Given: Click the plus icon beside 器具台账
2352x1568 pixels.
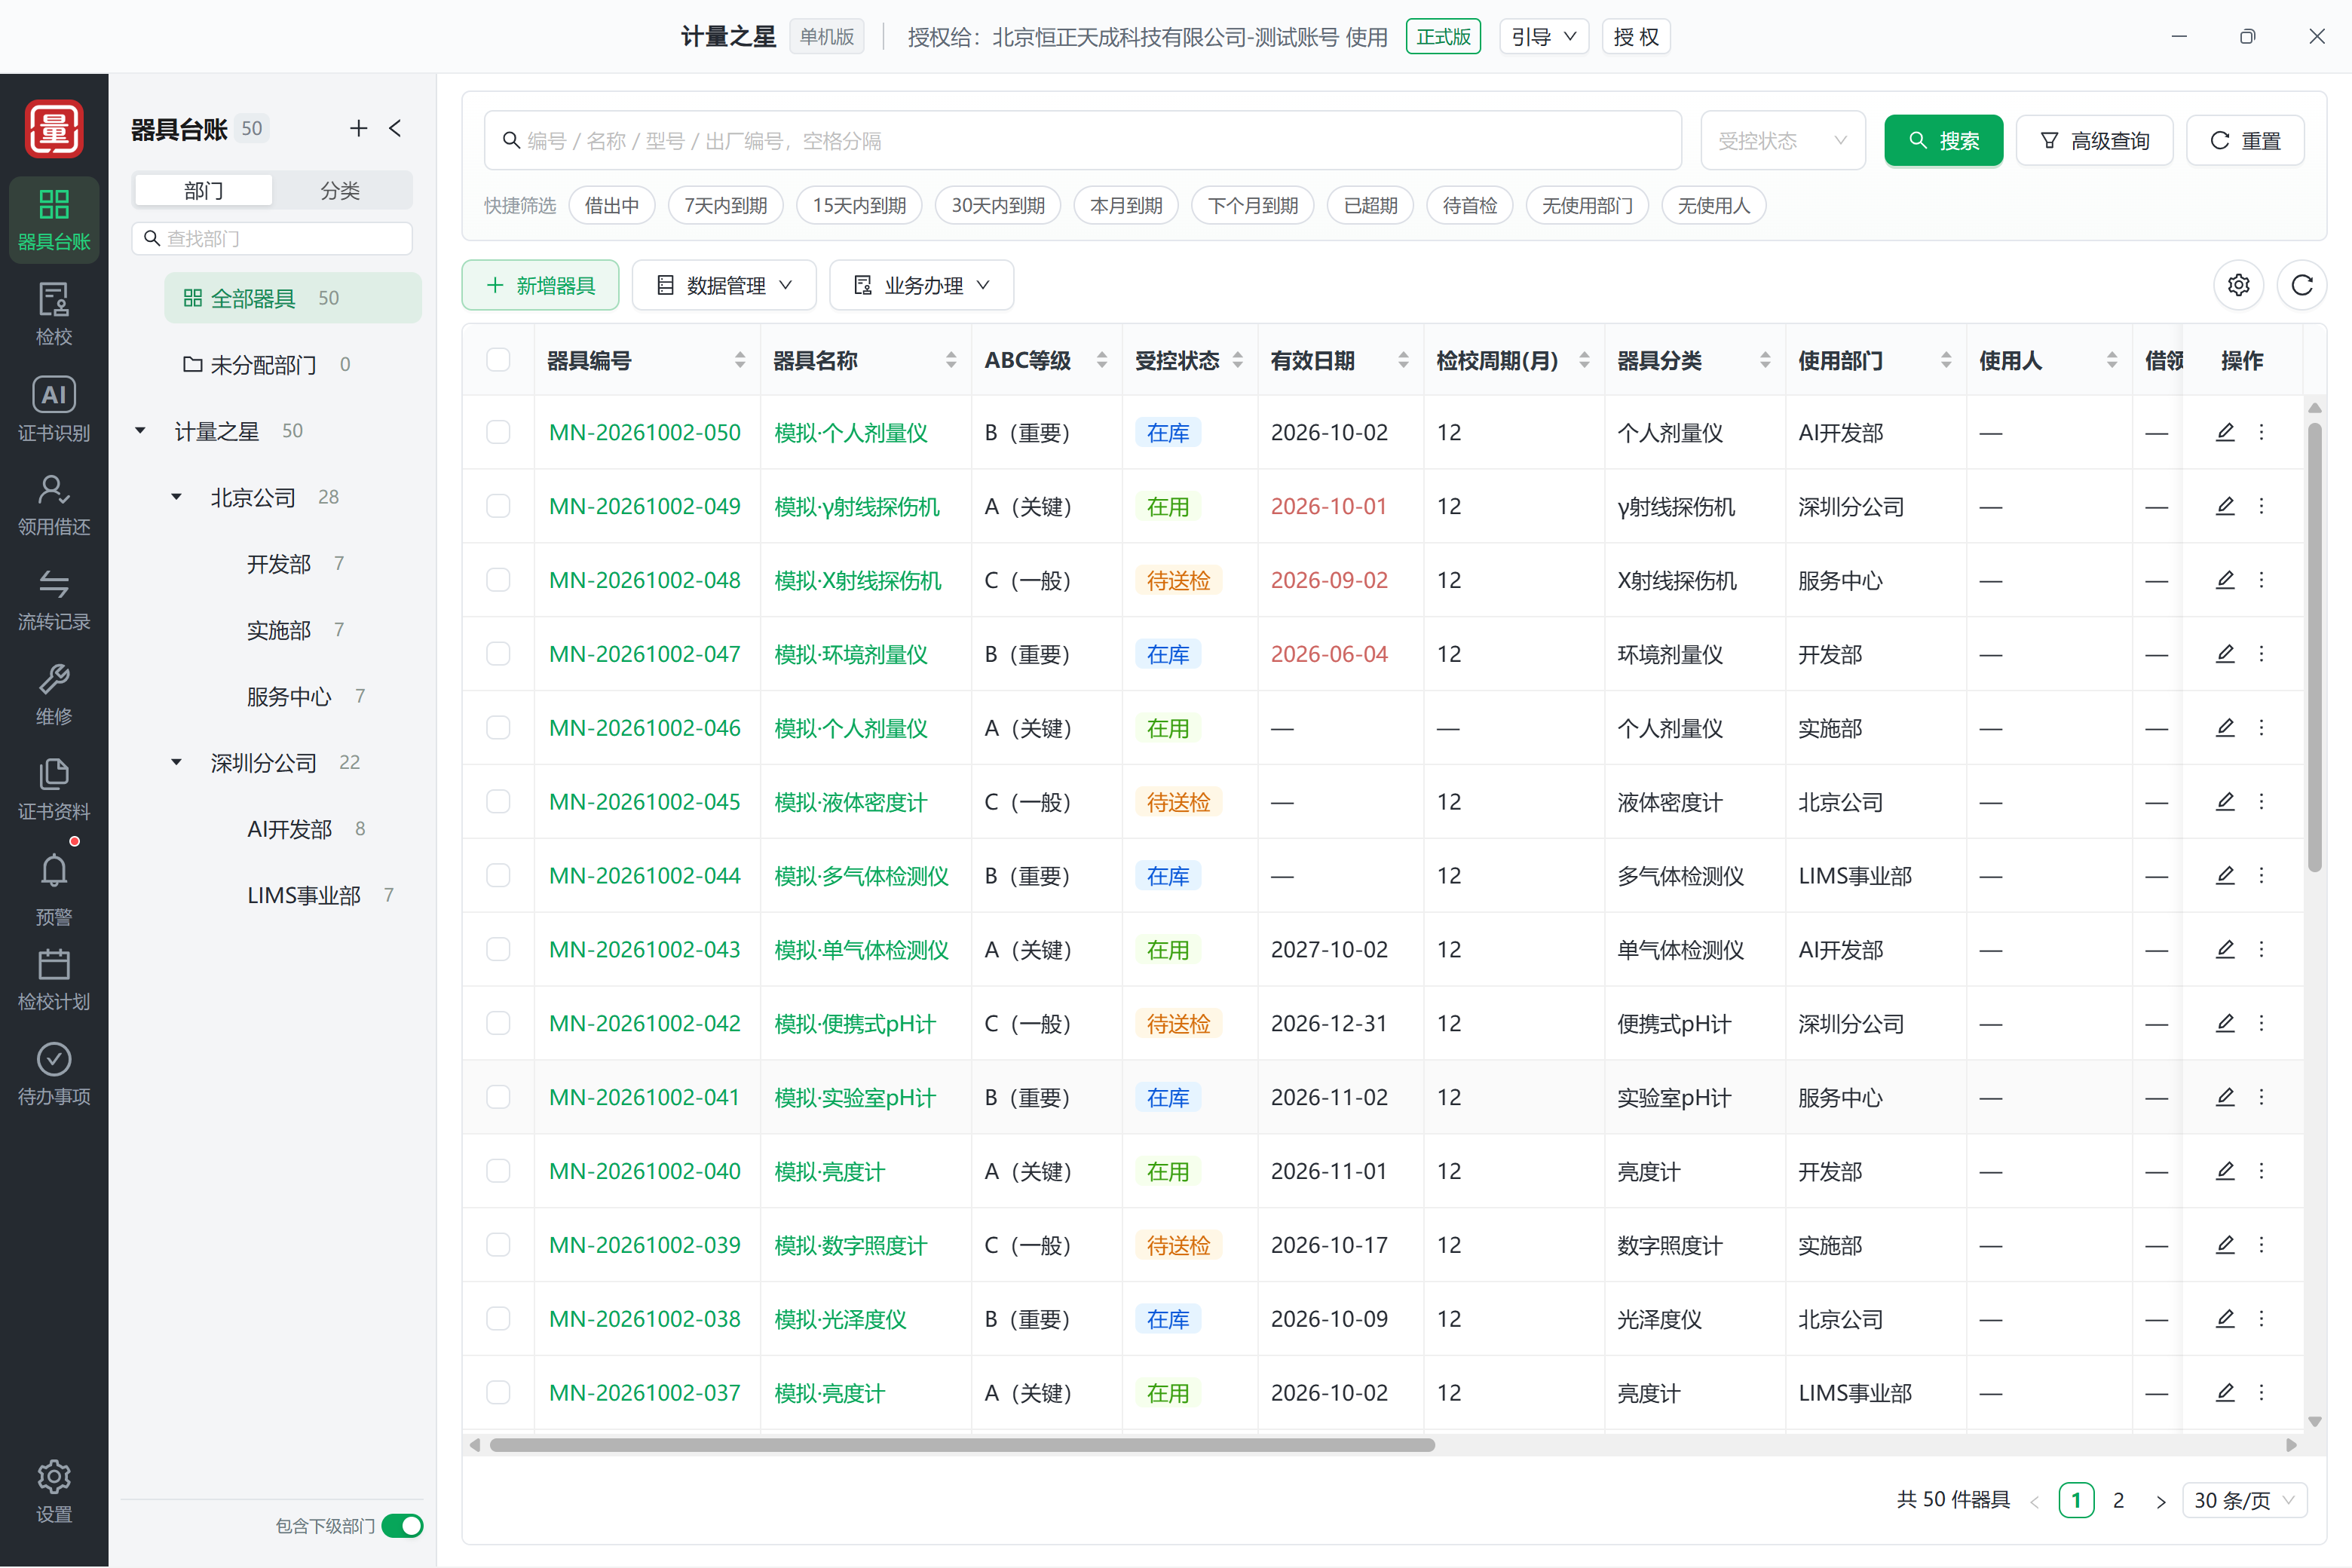Looking at the screenshot, I should [359, 128].
